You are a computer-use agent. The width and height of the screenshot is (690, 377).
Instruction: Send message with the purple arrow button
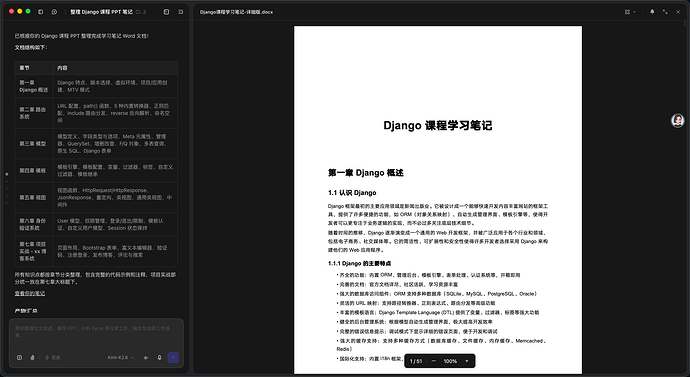pyautogui.click(x=173, y=358)
